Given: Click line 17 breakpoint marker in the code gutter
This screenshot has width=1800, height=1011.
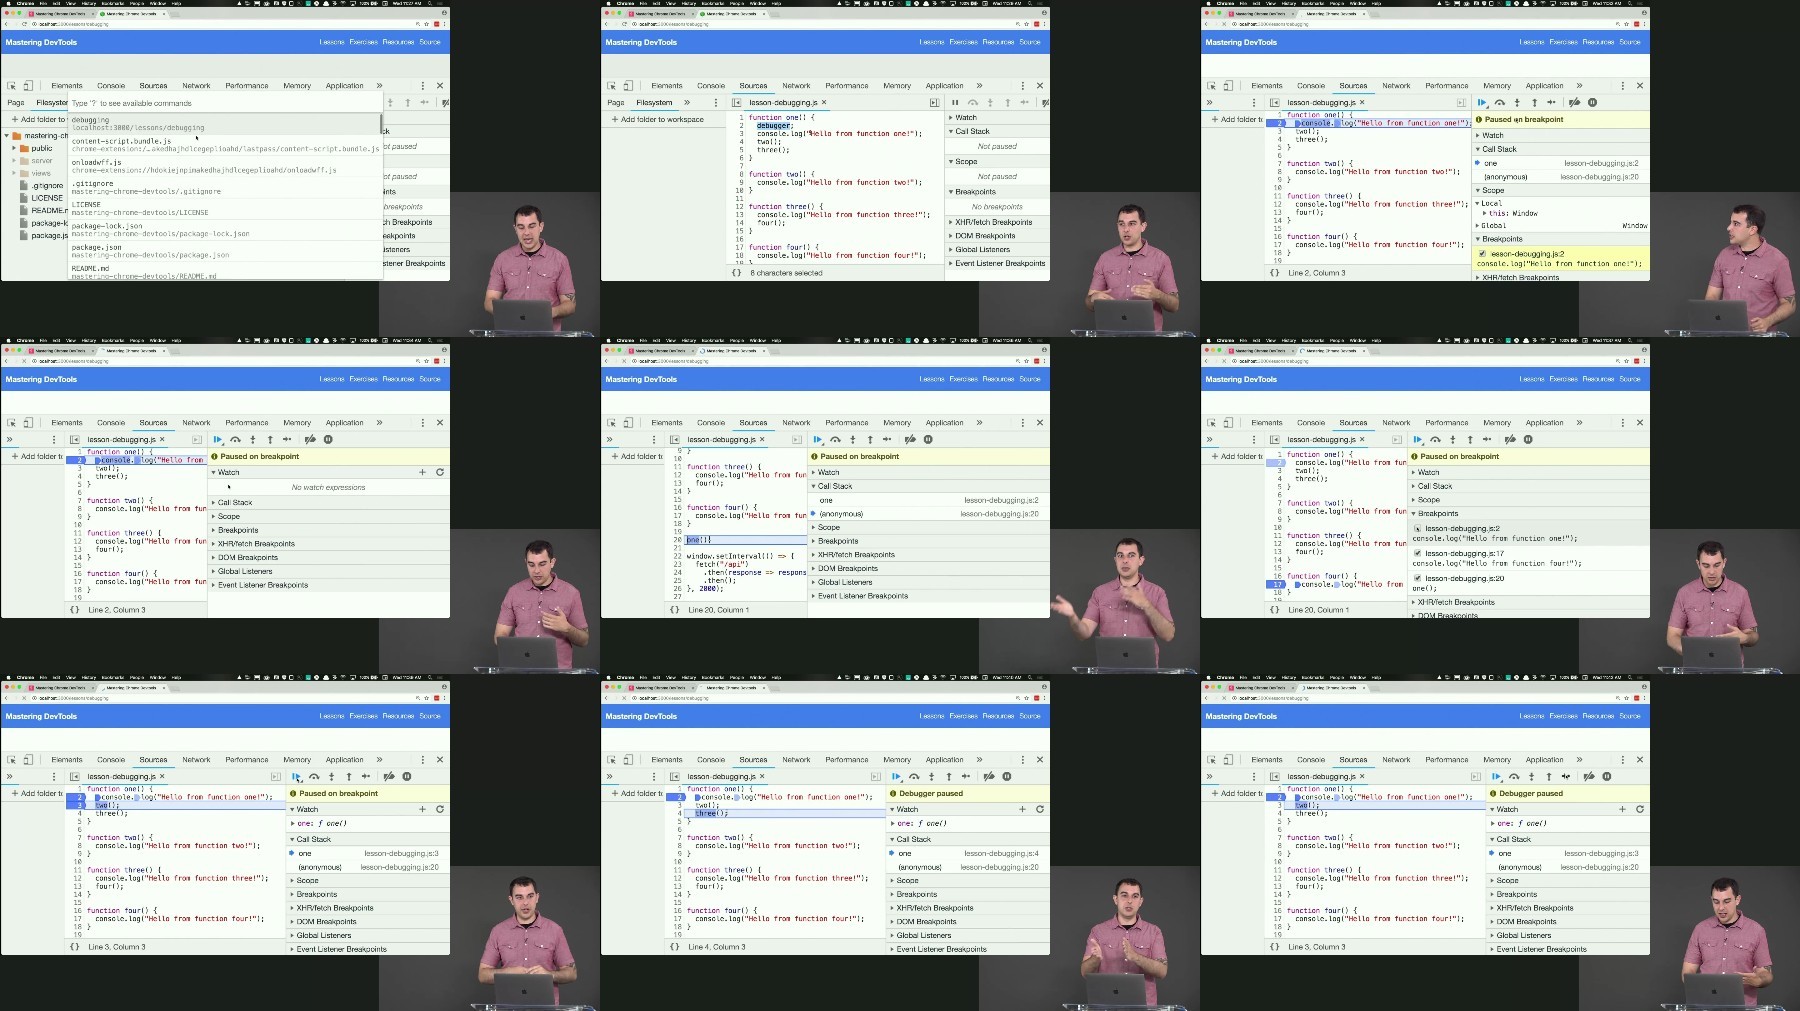Looking at the screenshot, I should (1277, 584).
